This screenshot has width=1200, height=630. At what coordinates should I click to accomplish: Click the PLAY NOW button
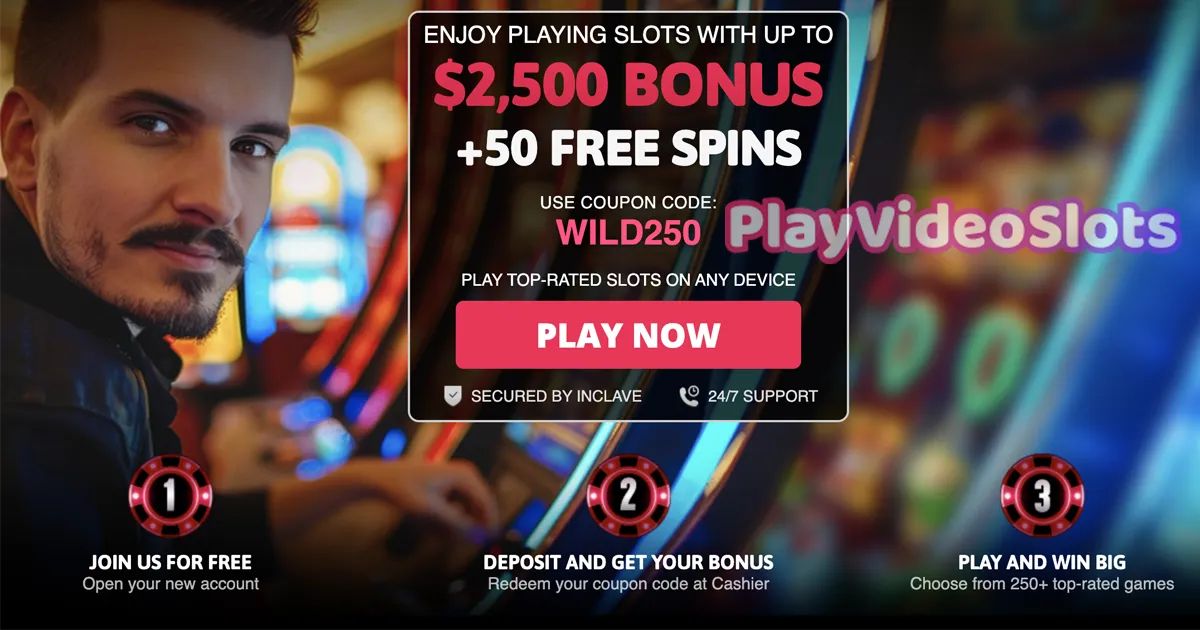pos(628,335)
